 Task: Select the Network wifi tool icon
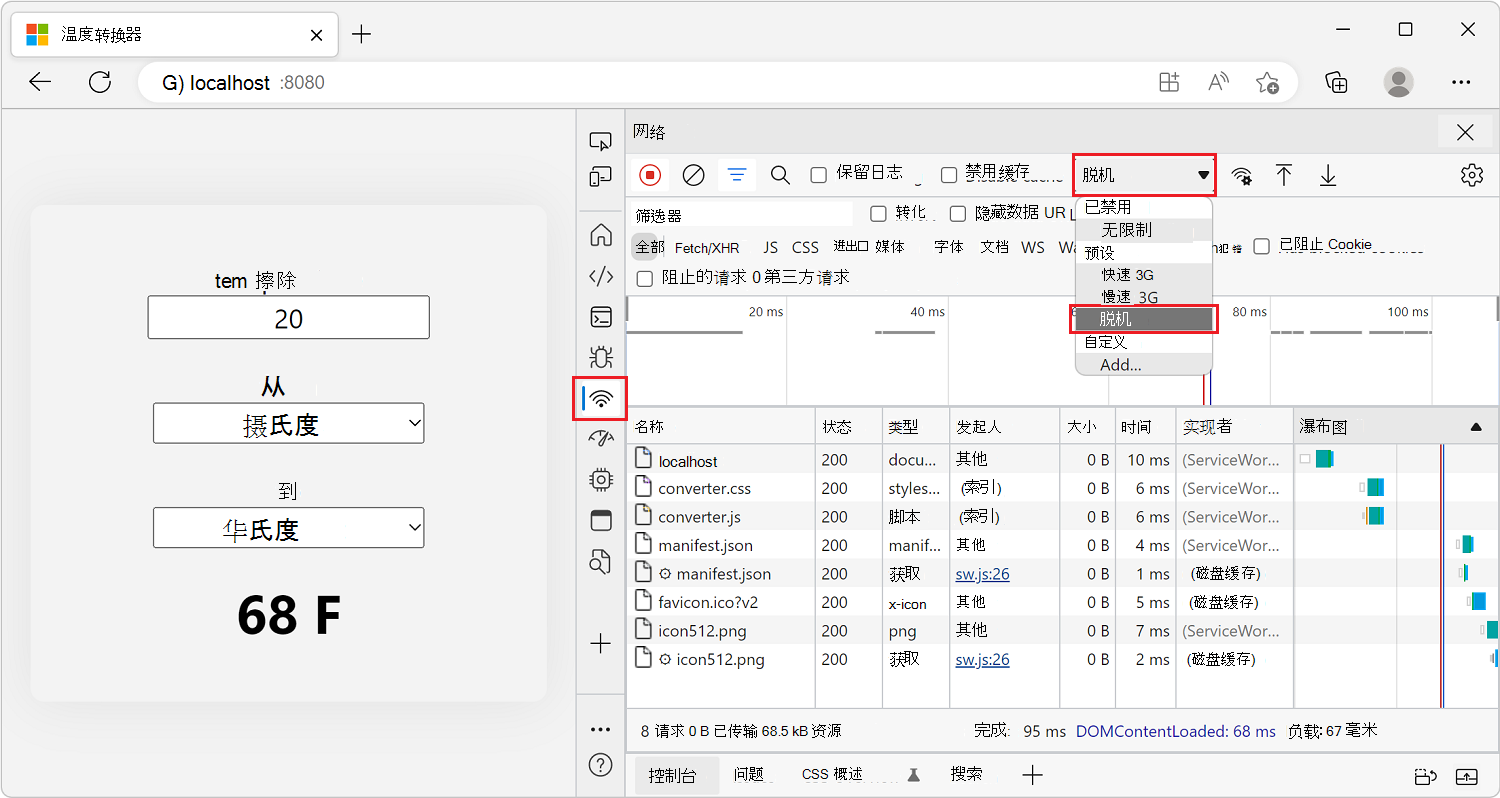tap(600, 399)
